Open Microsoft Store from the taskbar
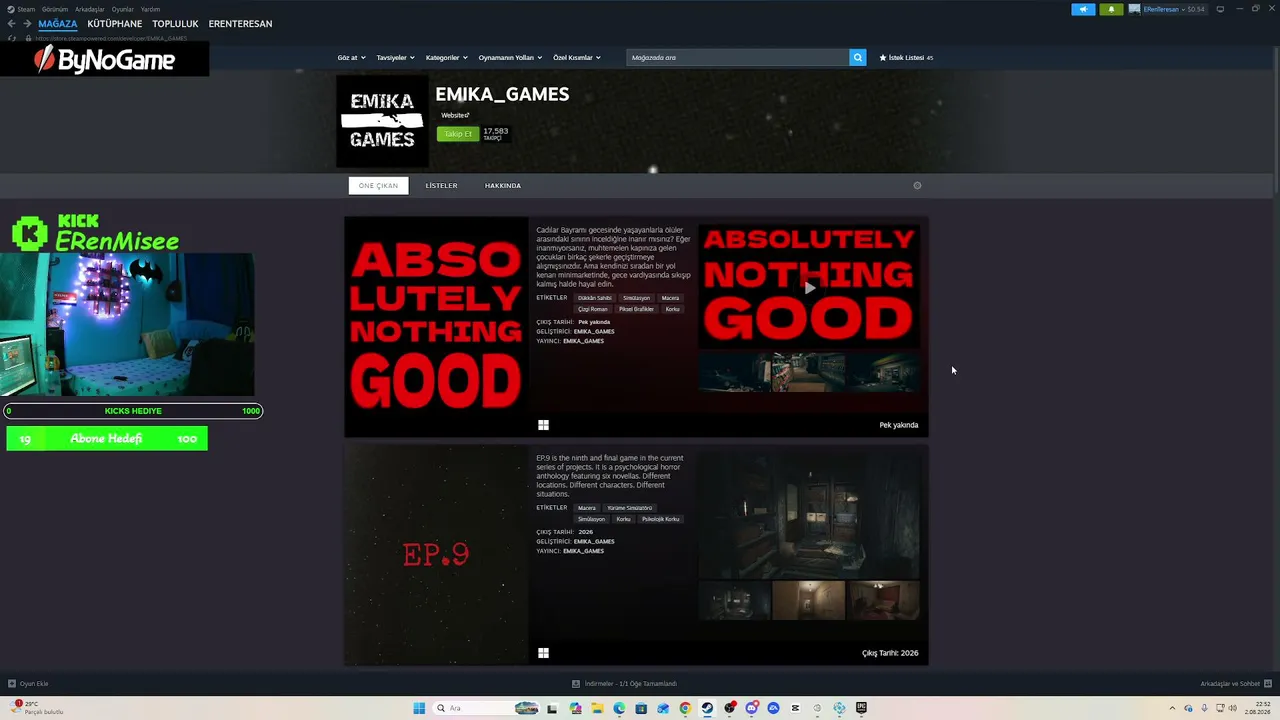The height and width of the screenshot is (720, 1280). tap(641, 708)
